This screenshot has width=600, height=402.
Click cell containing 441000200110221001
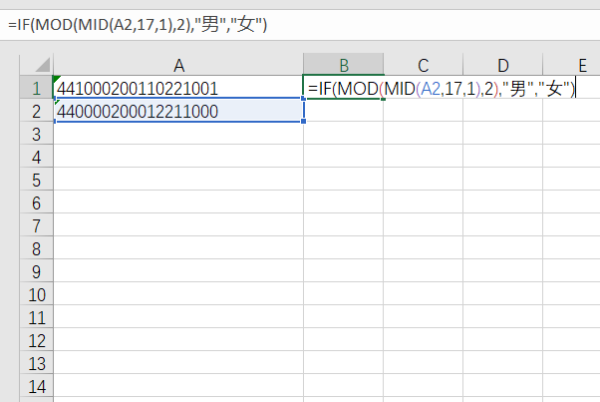point(179,88)
